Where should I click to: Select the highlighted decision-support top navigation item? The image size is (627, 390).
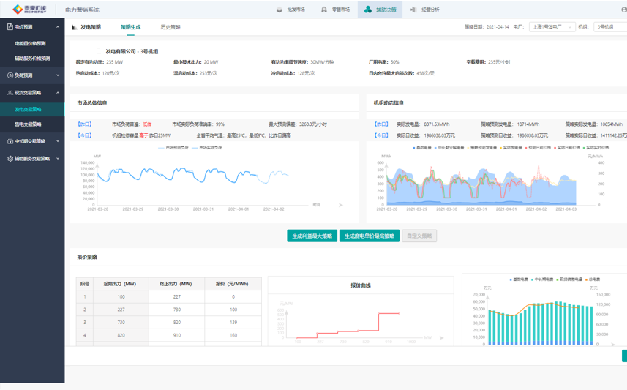click(x=380, y=9)
